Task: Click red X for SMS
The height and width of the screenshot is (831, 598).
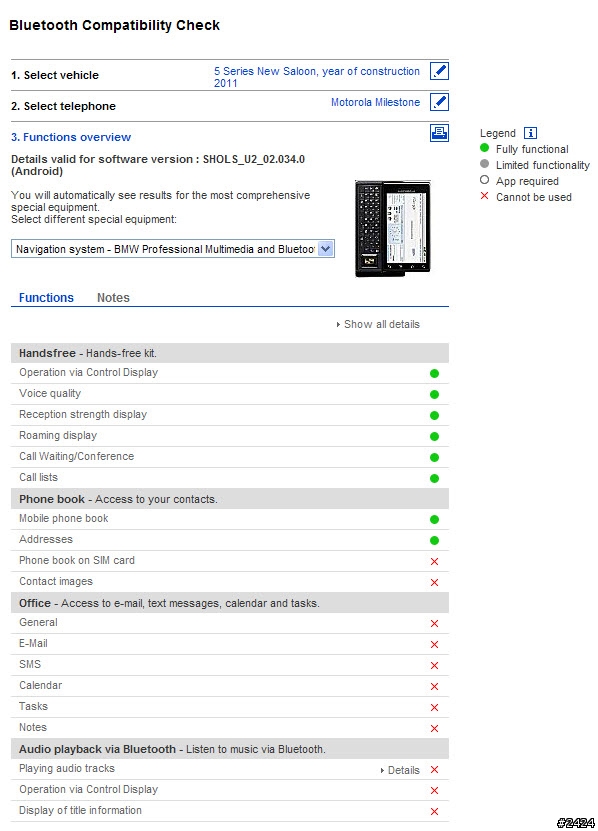Action: click(434, 665)
